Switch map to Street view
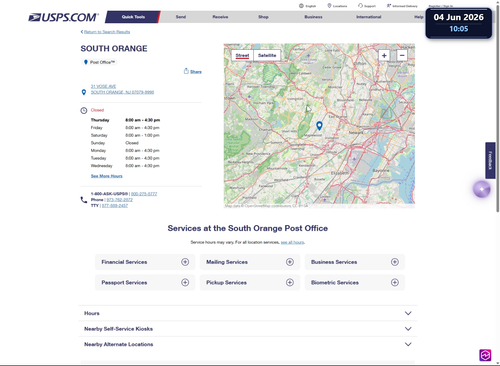 (x=242, y=55)
